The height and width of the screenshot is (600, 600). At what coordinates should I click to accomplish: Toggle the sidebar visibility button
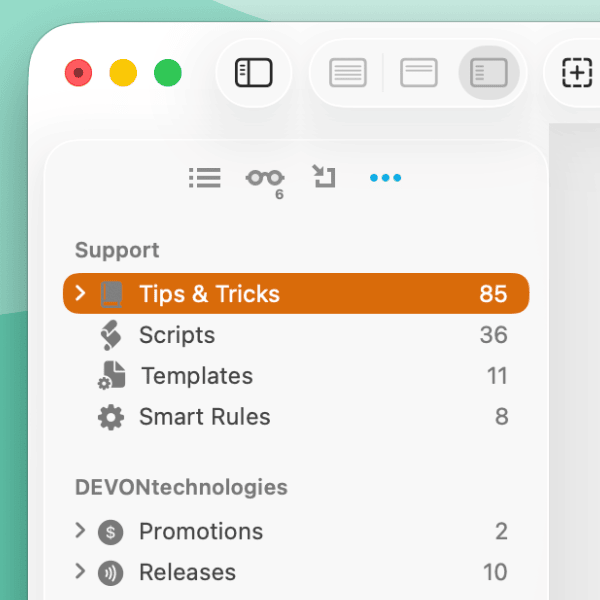pos(254,73)
